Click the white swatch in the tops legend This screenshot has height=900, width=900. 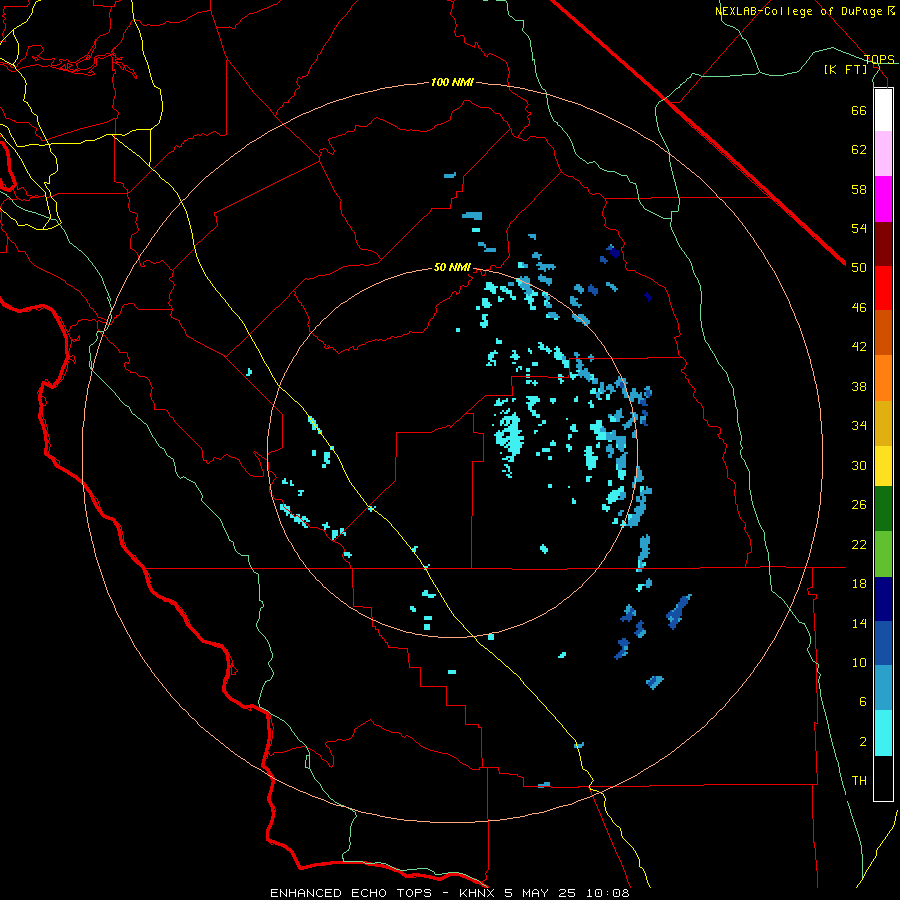point(883,110)
